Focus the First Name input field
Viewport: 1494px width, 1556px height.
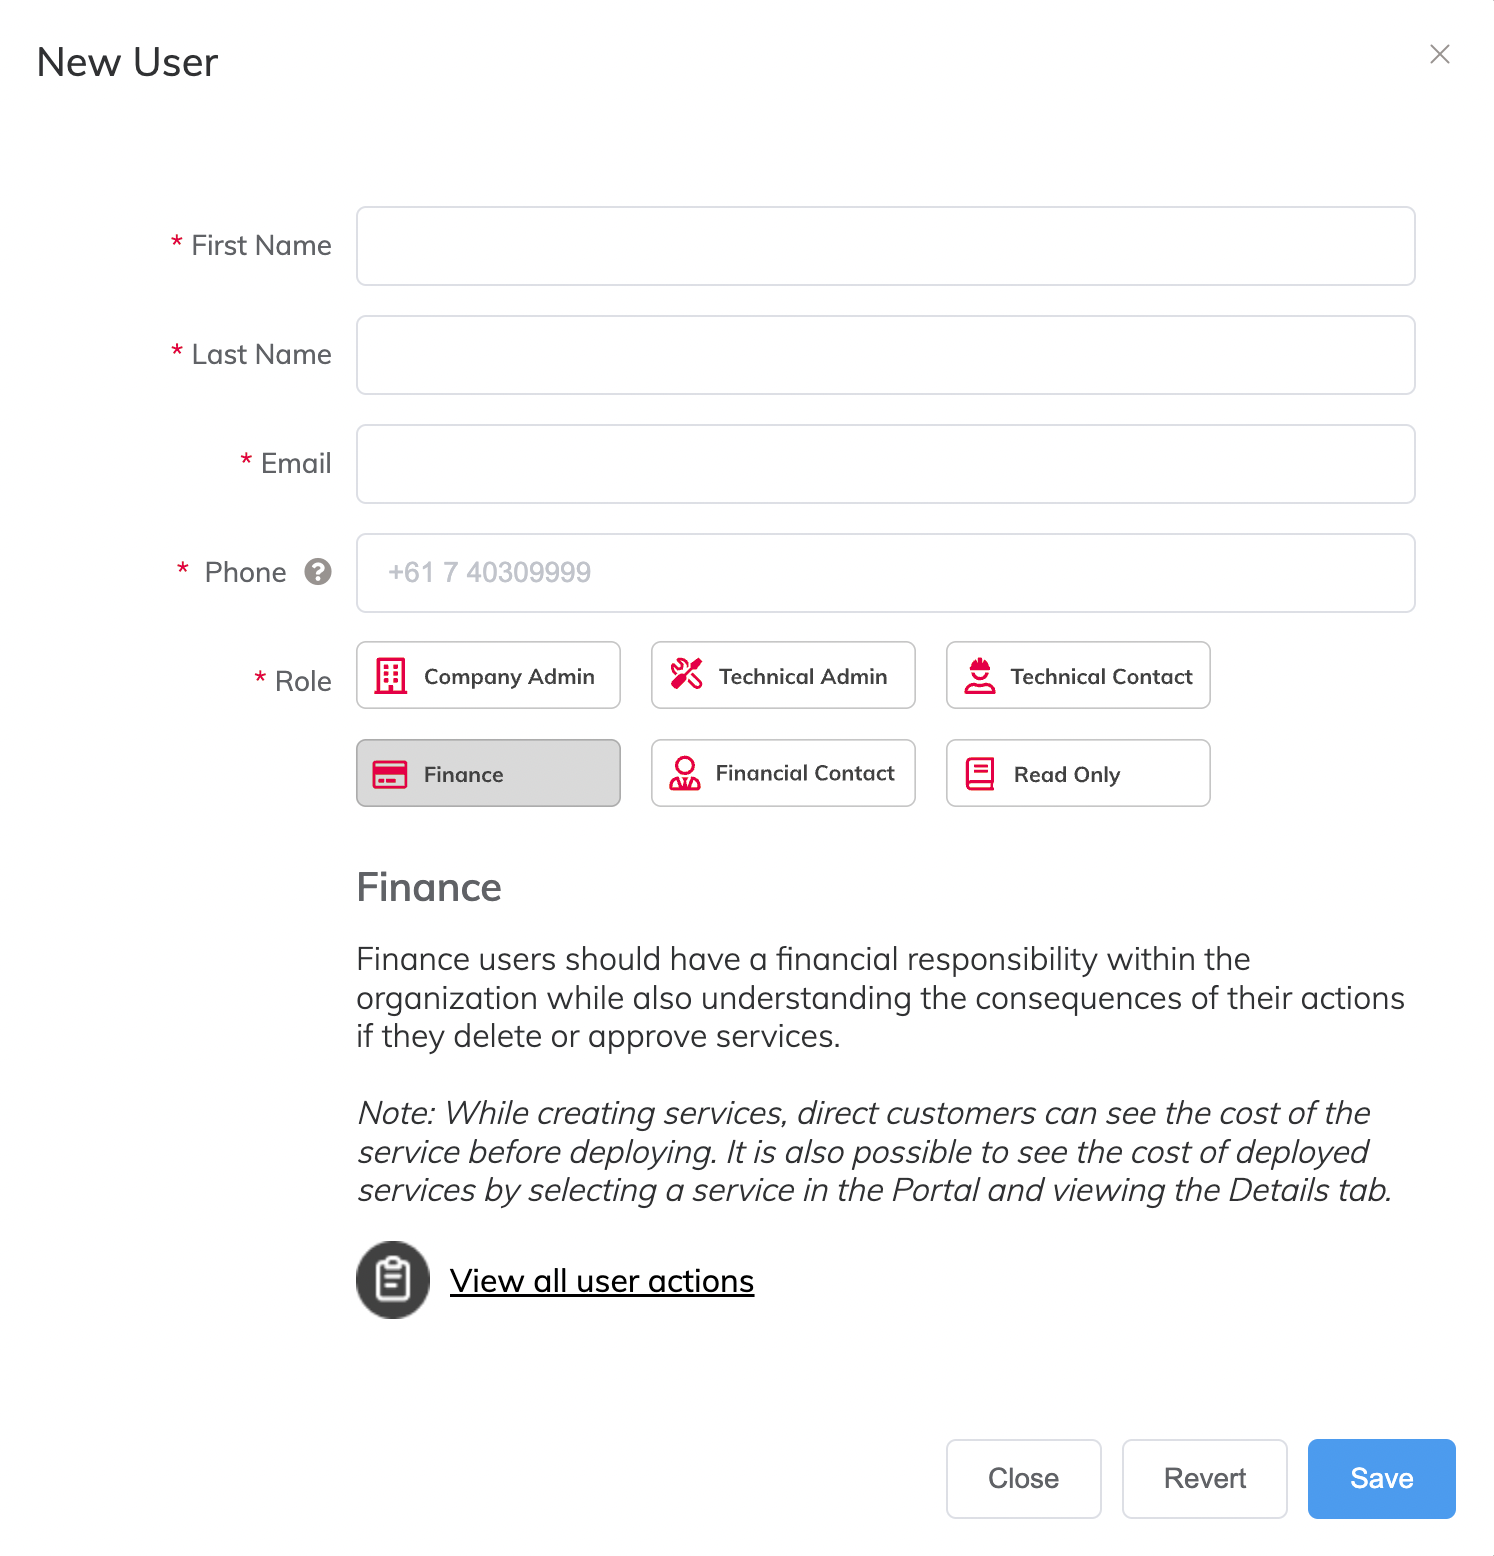point(885,246)
